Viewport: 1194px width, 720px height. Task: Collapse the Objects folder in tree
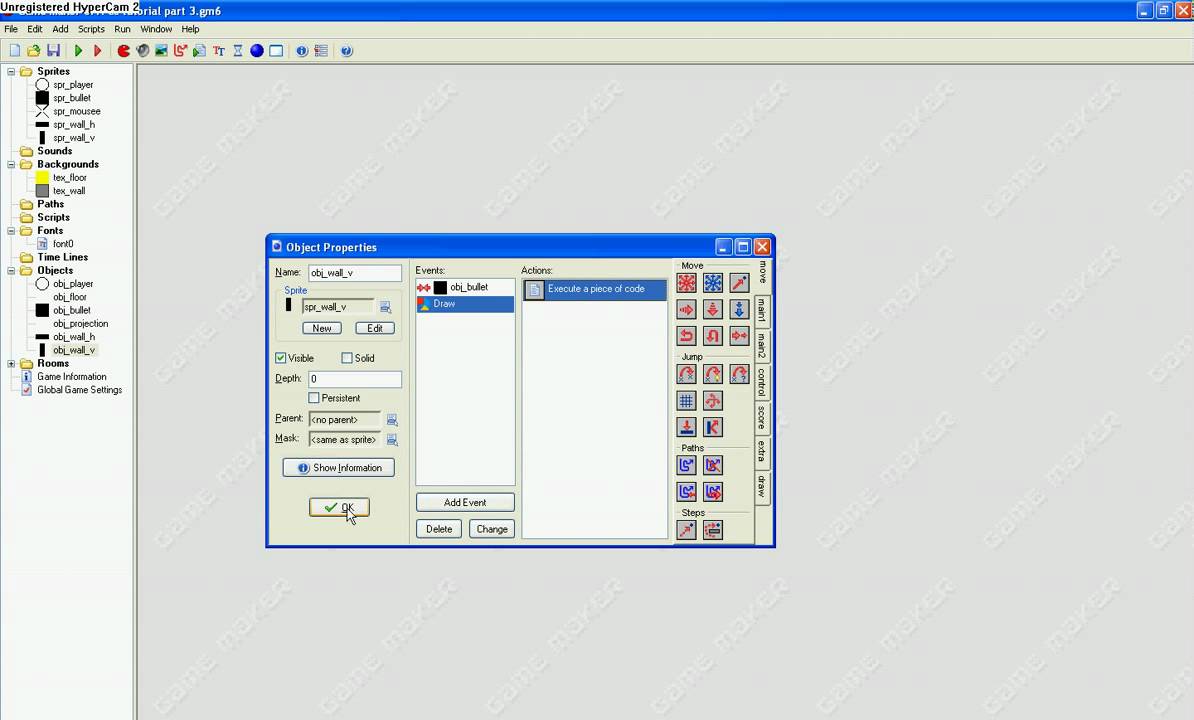pos(11,270)
